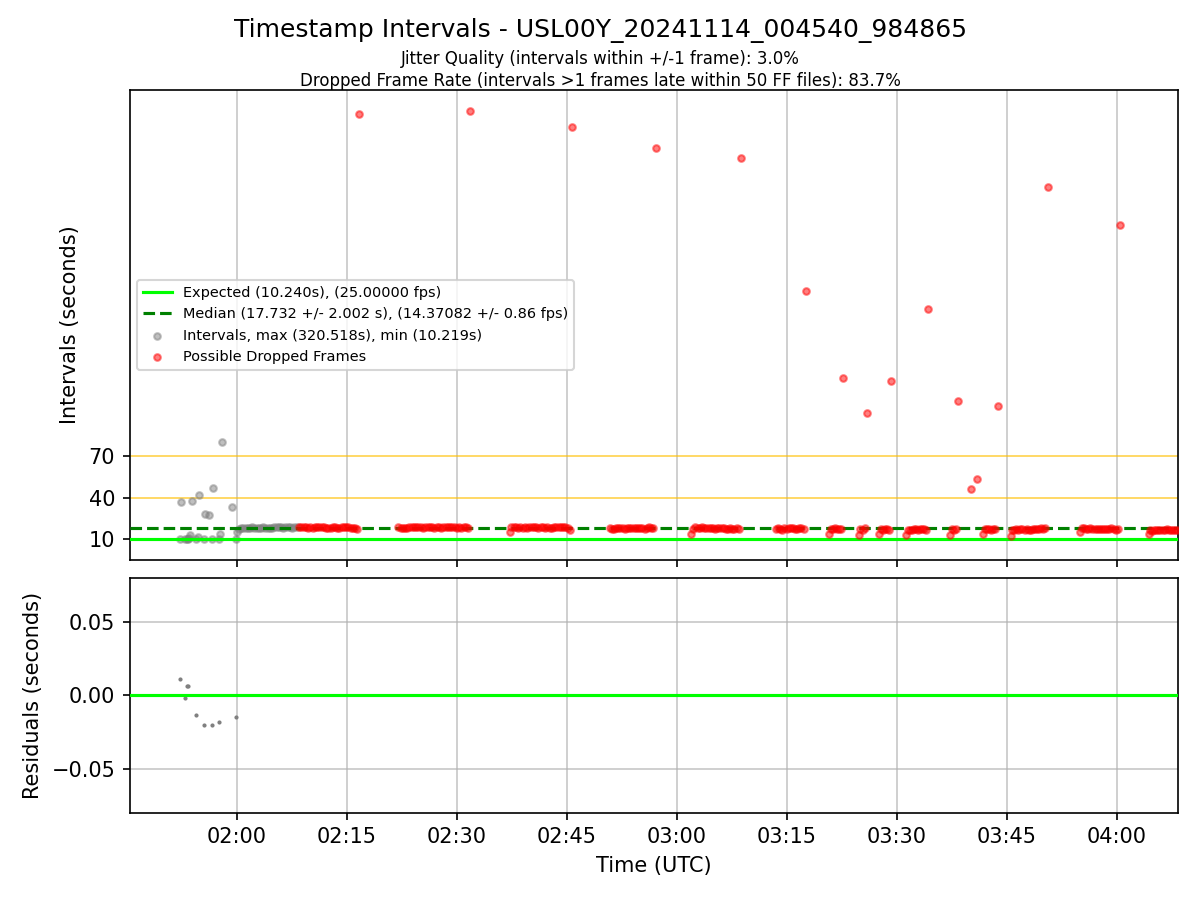The height and width of the screenshot is (900, 1200).
Task: Click the x-axis tick label '03:00'
Action: point(677,834)
